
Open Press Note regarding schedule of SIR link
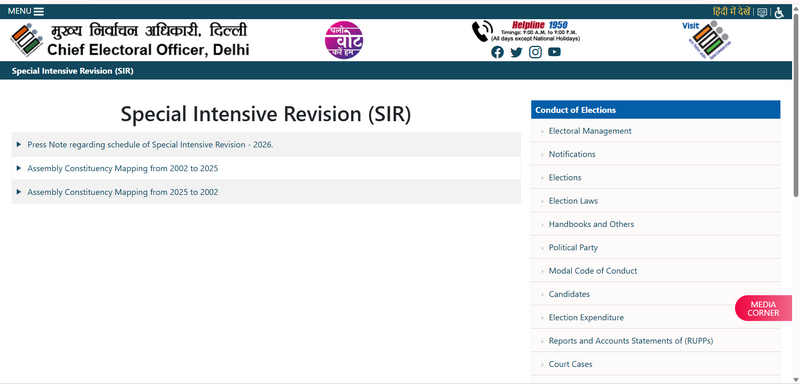pyautogui.click(x=150, y=145)
